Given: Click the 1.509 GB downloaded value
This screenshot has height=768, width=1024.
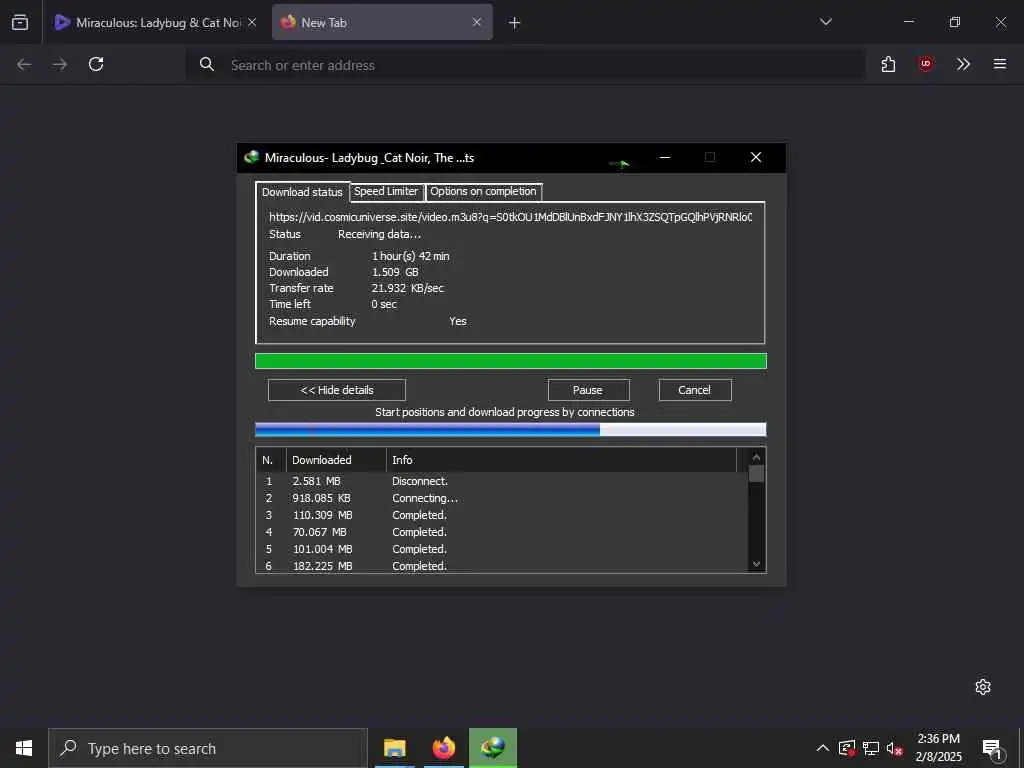Looking at the screenshot, I should (395, 272).
